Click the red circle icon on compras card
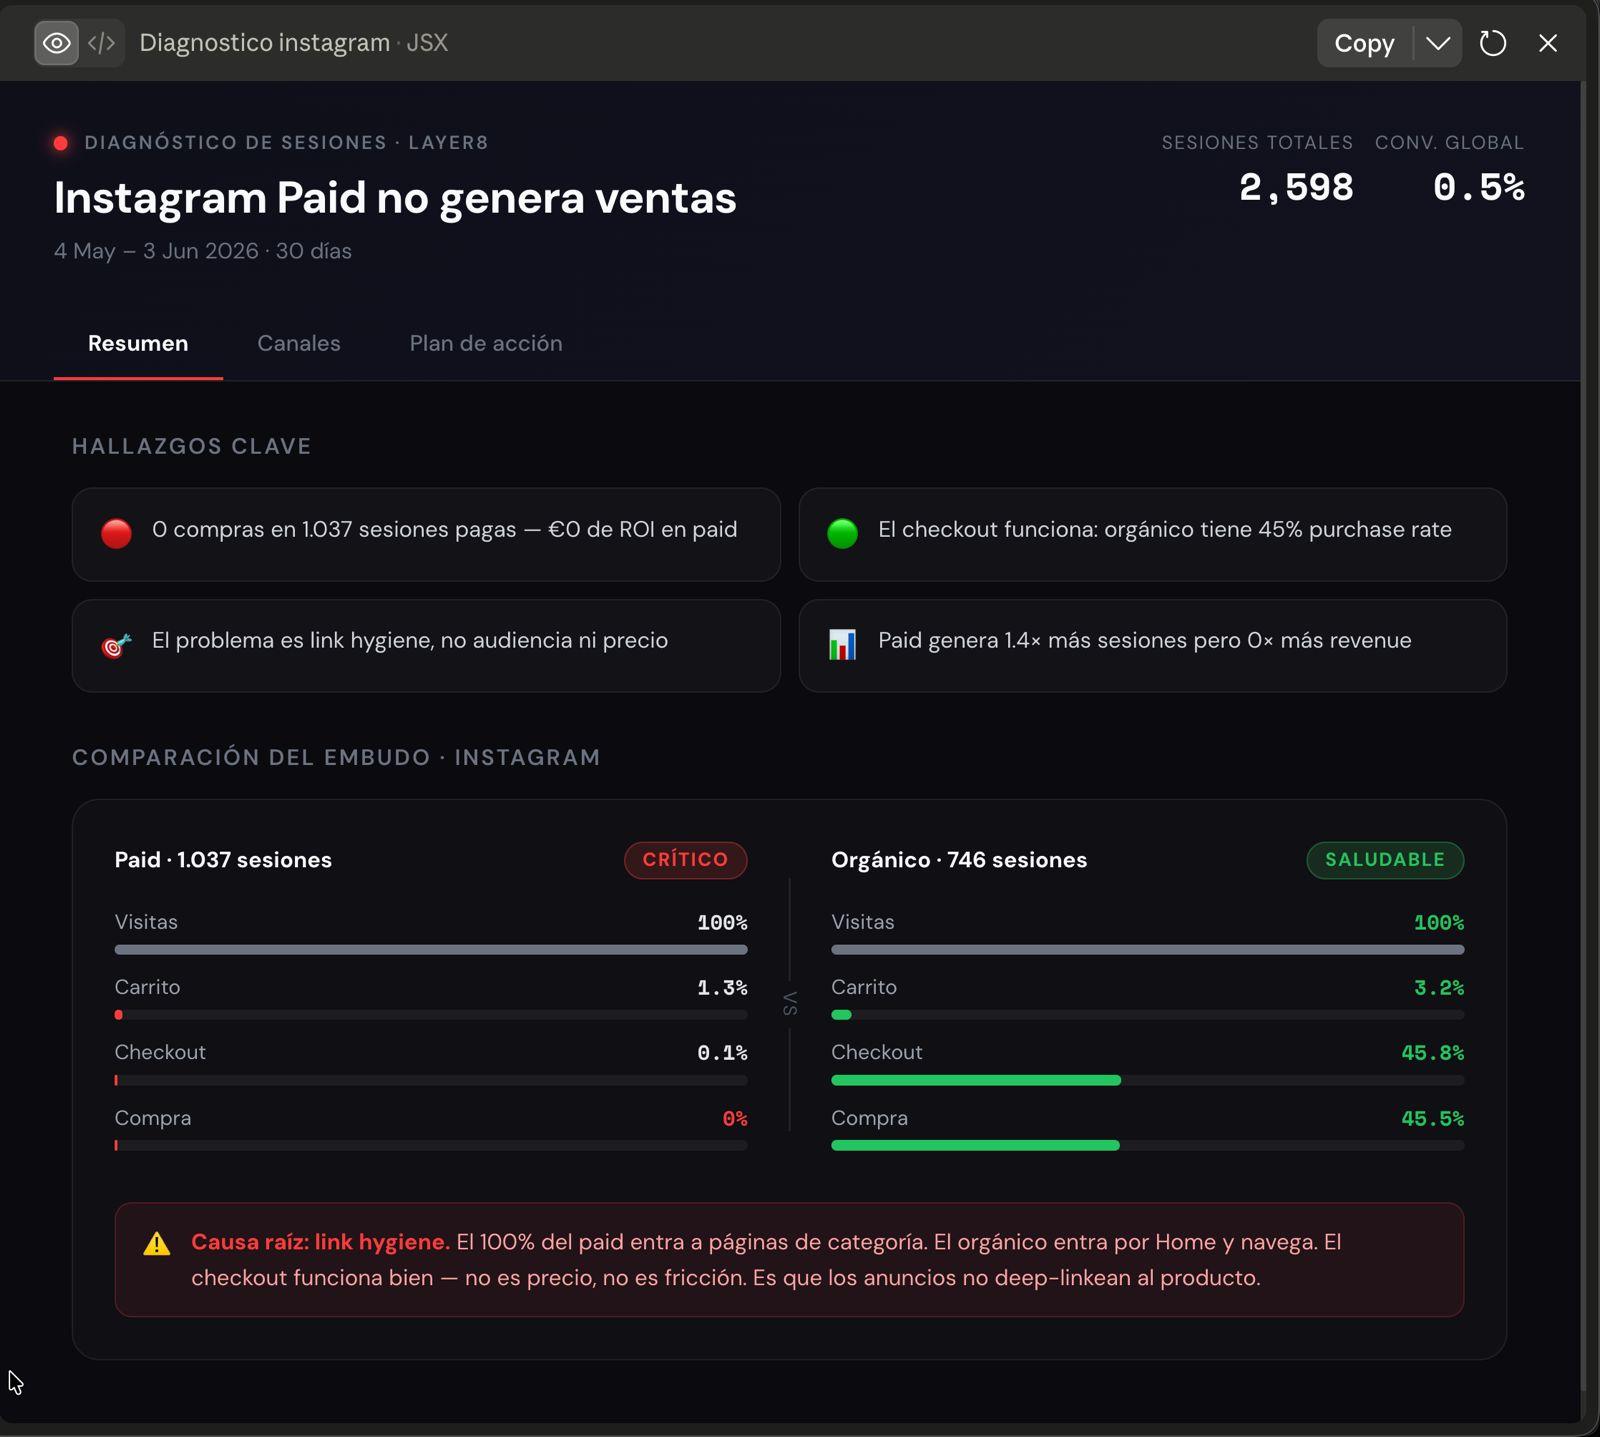The image size is (1600, 1437). click(116, 533)
